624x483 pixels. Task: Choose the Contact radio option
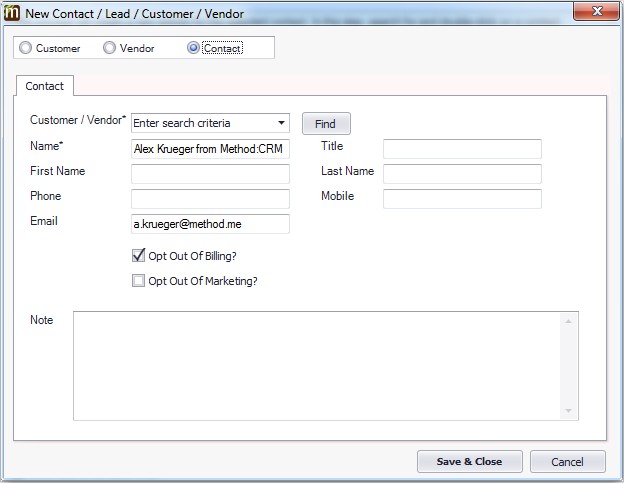pos(193,48)
